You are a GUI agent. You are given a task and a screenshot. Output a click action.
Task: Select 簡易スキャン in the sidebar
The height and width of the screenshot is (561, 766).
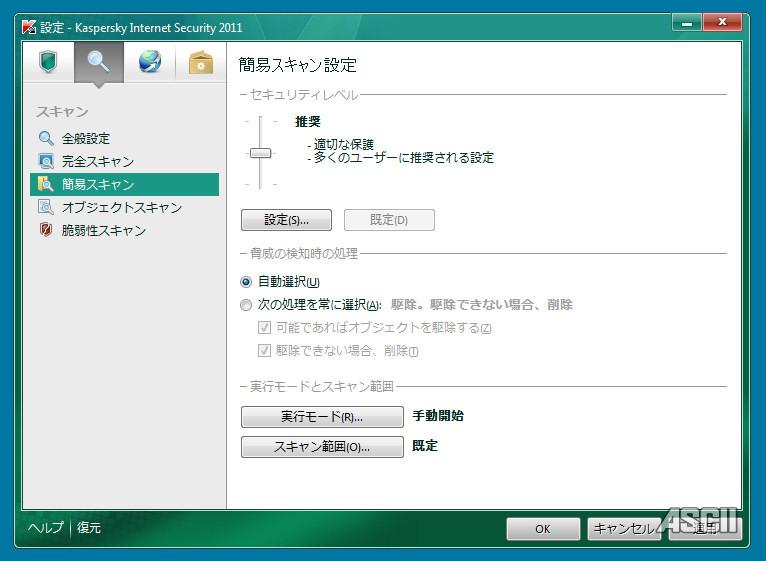[x=124, y=184]
